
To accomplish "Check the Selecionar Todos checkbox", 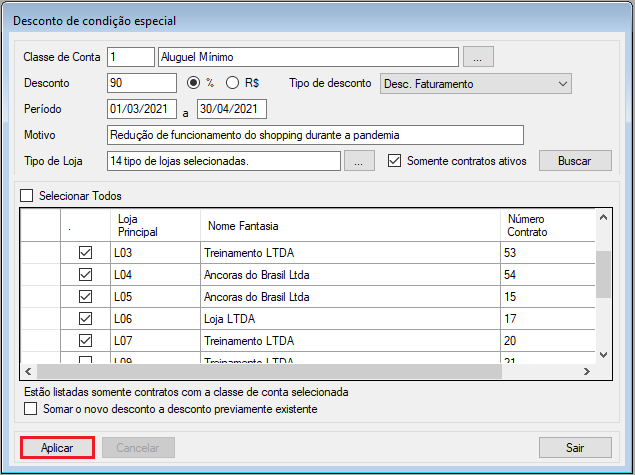I will pos(27,196).
